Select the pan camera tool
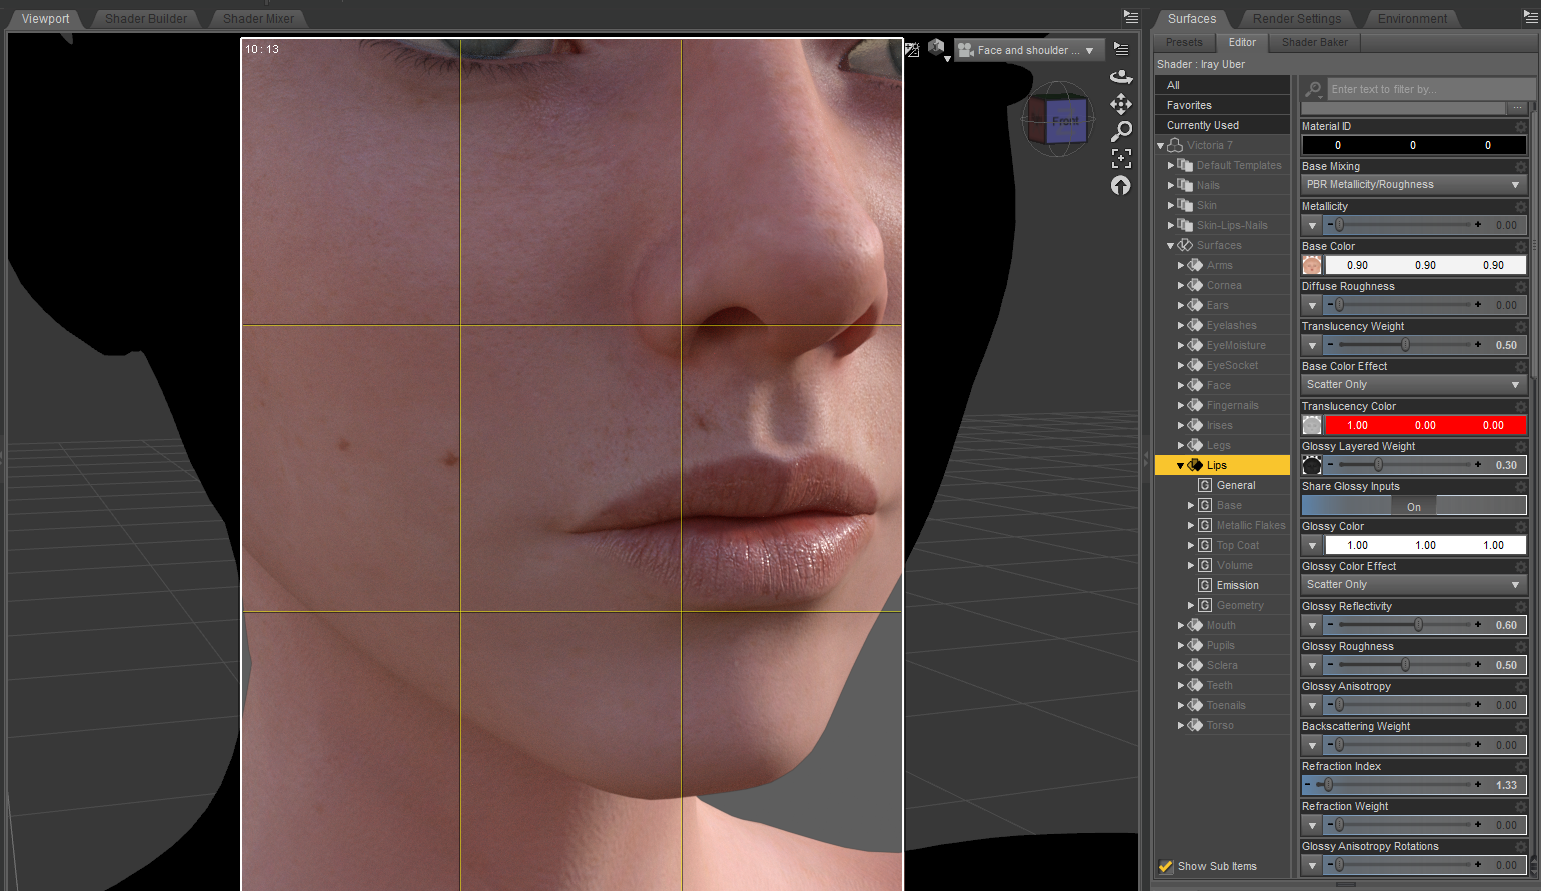1541x891 pixels. 1121,104
